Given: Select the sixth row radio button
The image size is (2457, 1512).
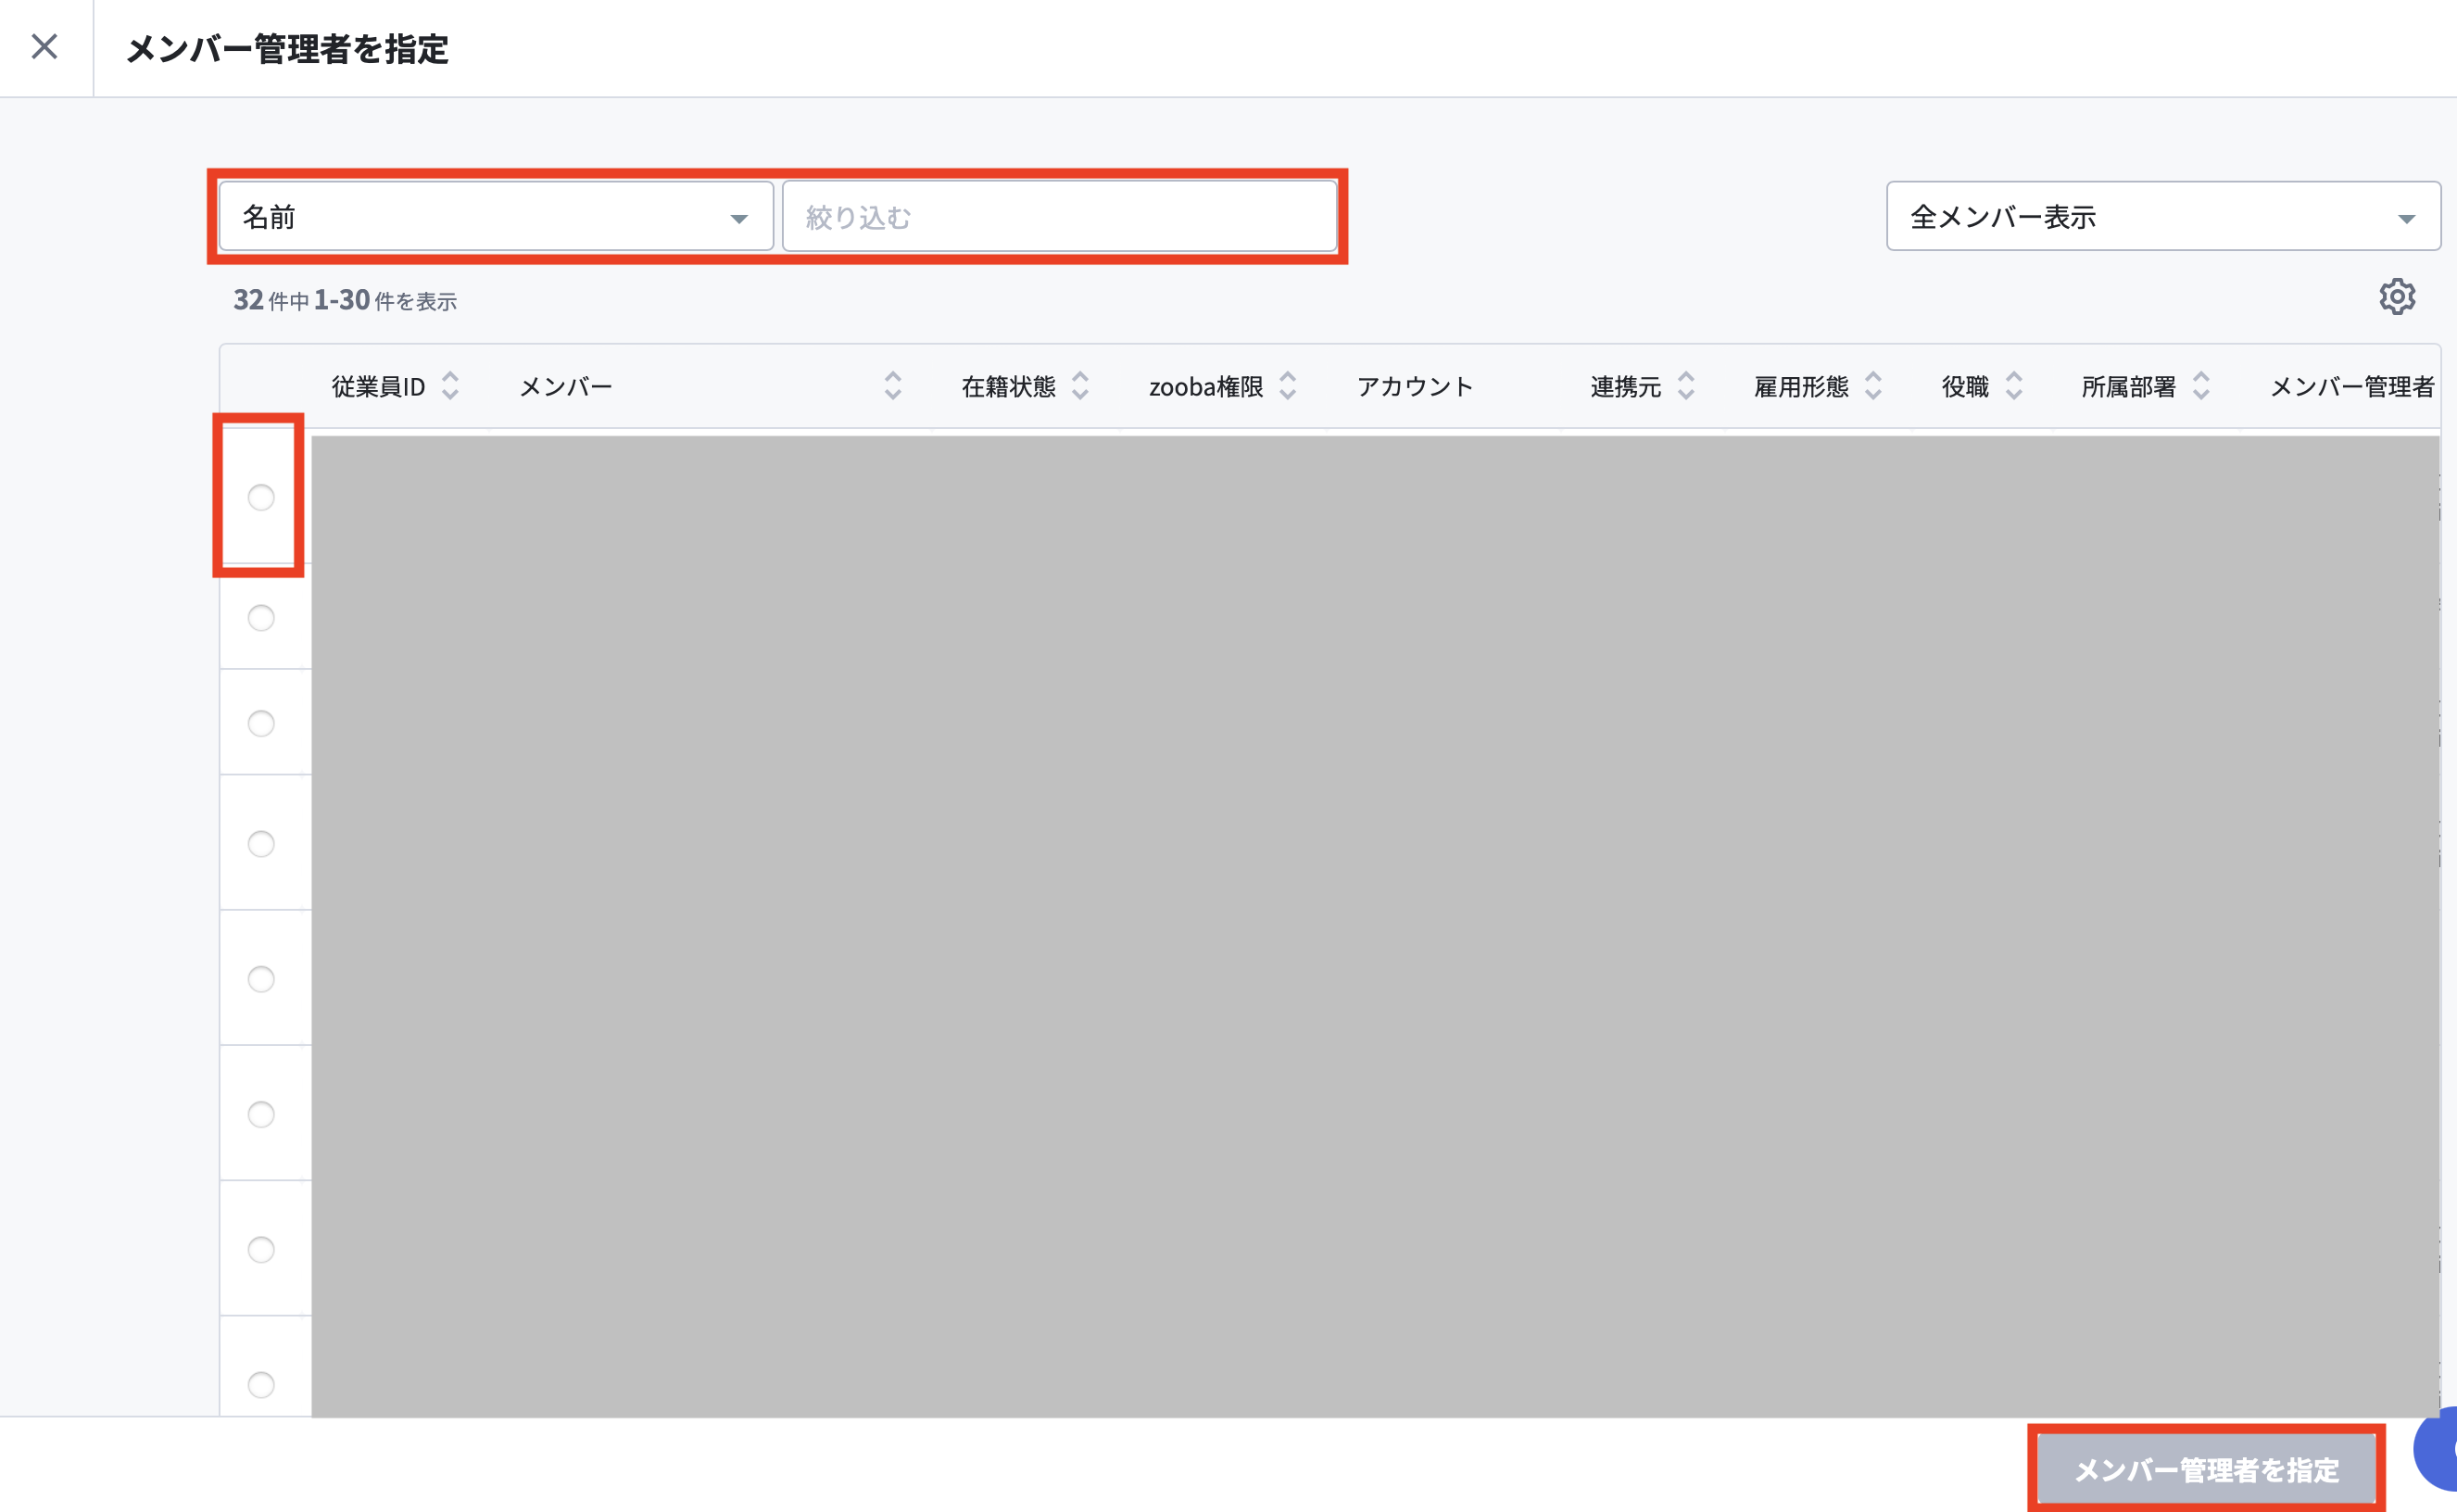Looking at the screenshot, I should [x=261, y=1114].
